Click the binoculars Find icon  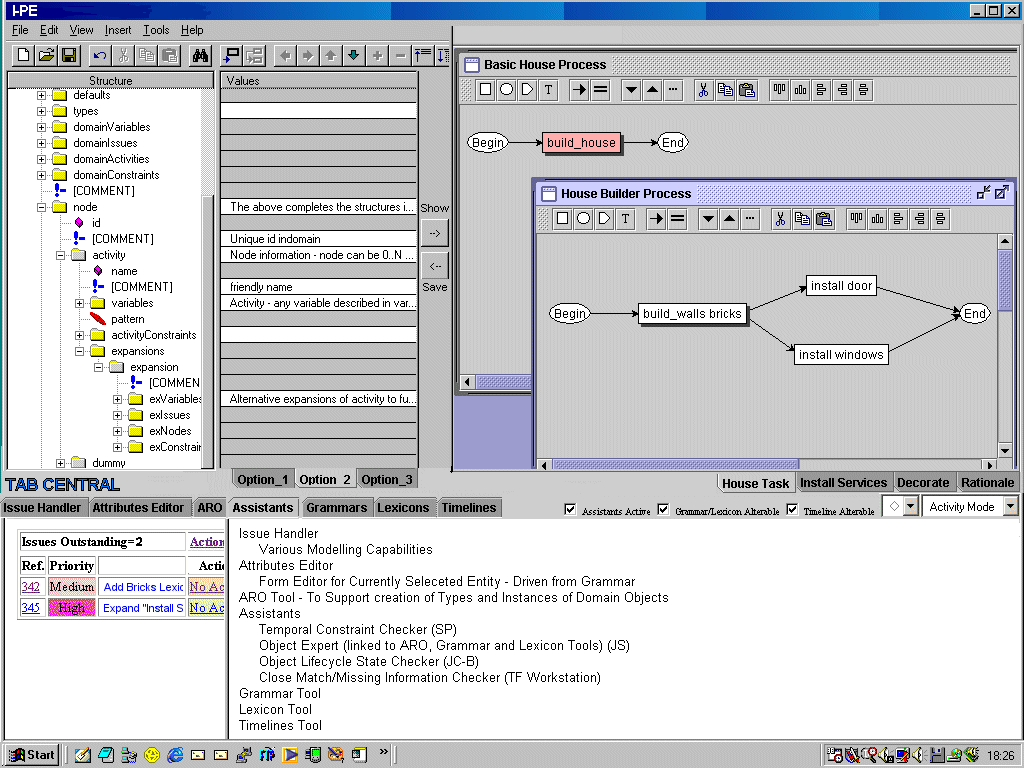coord(200,55)
